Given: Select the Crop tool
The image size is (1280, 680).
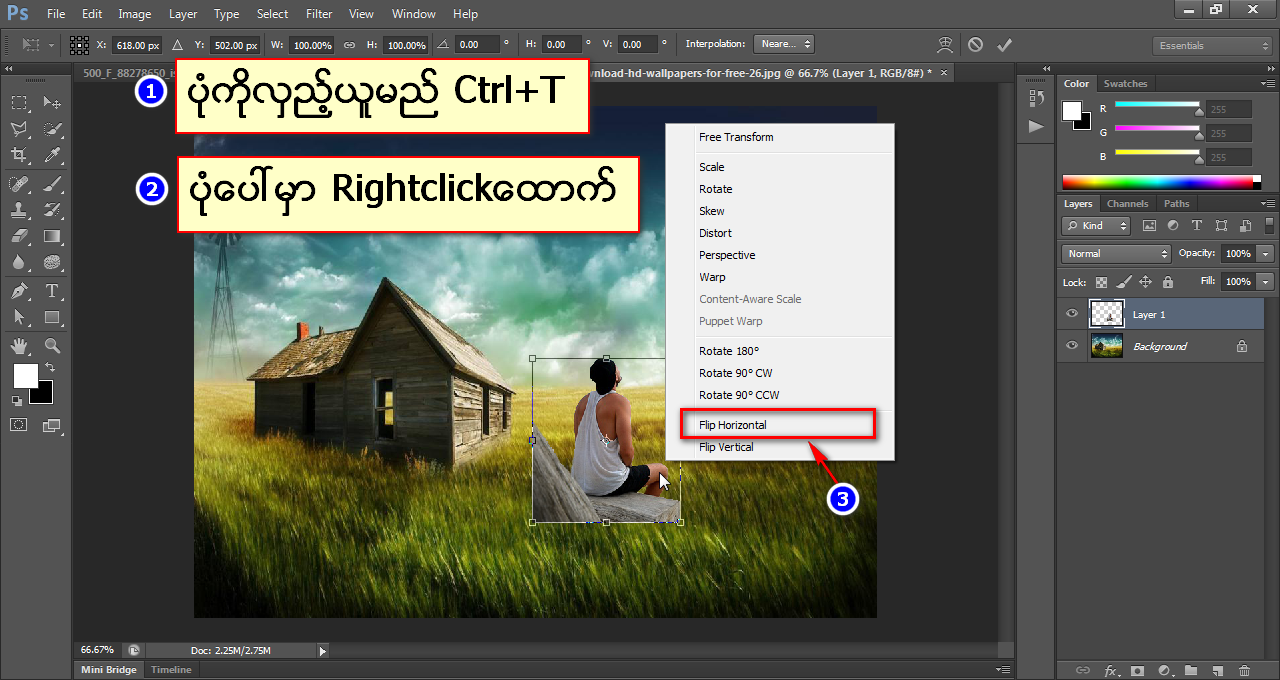Looking at the screenshot, I should point(19,155).
